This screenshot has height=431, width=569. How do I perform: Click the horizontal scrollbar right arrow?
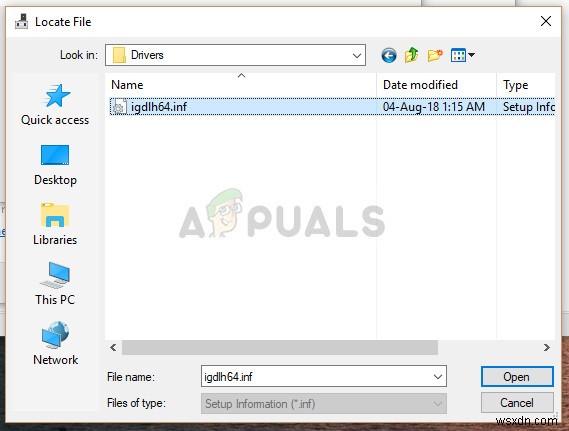point(547,348)
